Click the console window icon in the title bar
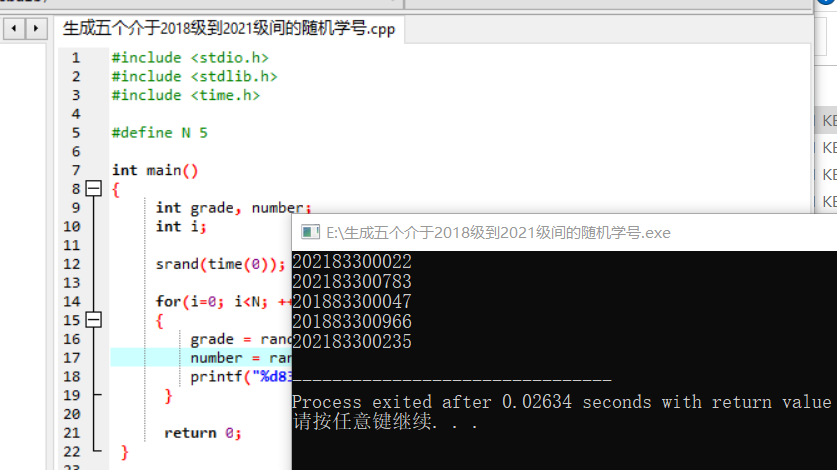 click(310, 232)
